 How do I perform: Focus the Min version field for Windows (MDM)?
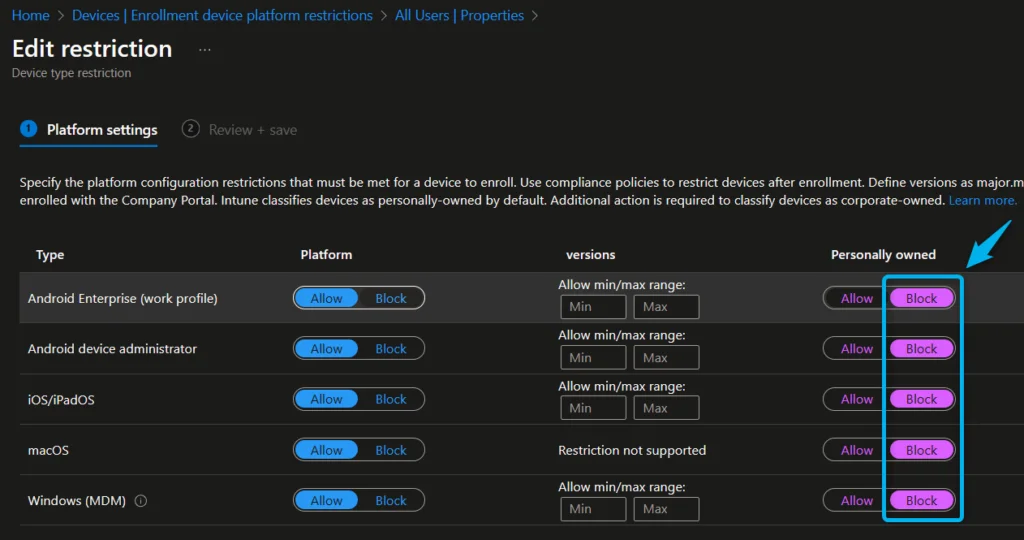(x=593, y=509)
